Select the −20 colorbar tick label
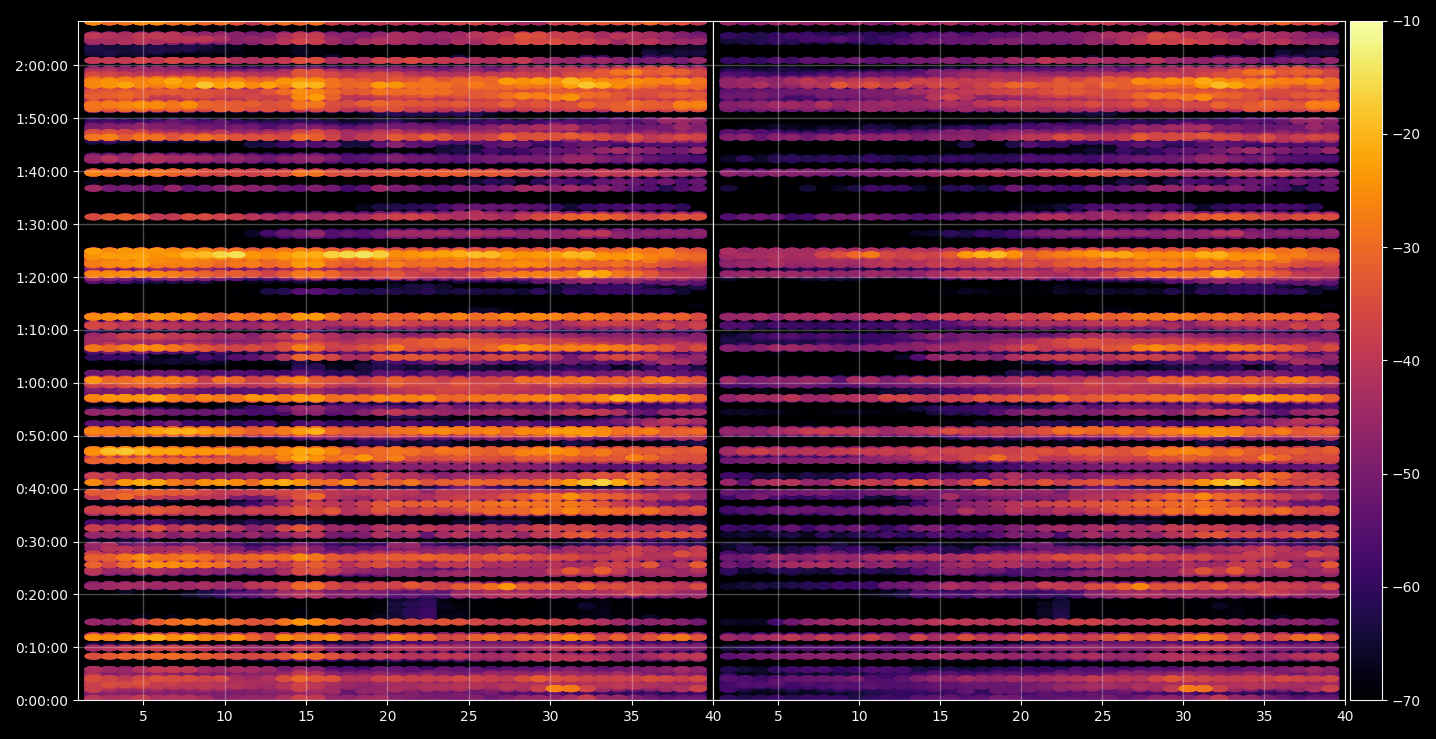1436x739 pixels. tap(1407, 135)
